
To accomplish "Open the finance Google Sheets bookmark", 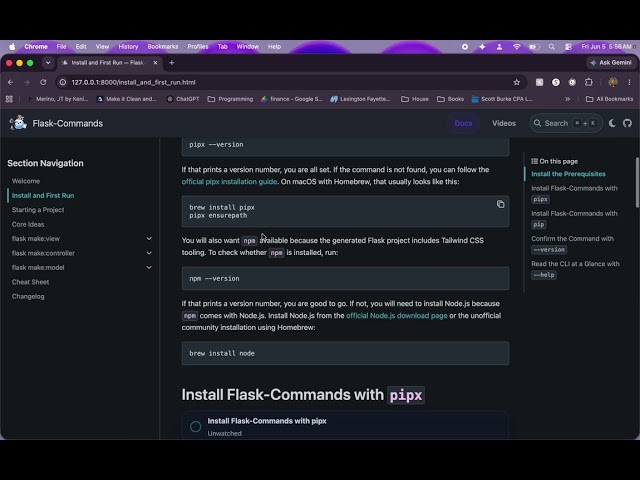I will click(291, 99).
